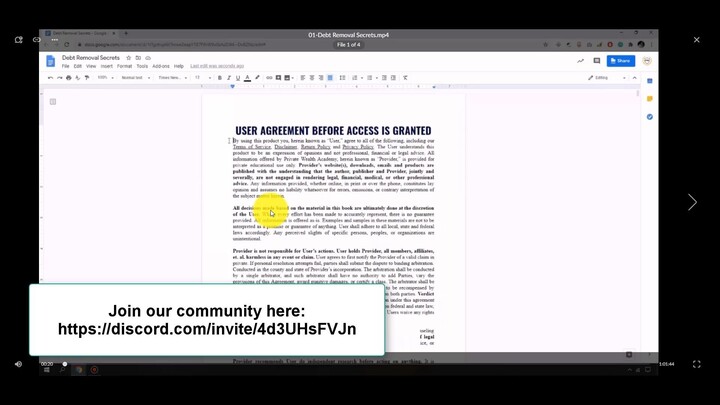Click the blue Share button
Viewport: 720px width, 405px height.
[620, 61]
